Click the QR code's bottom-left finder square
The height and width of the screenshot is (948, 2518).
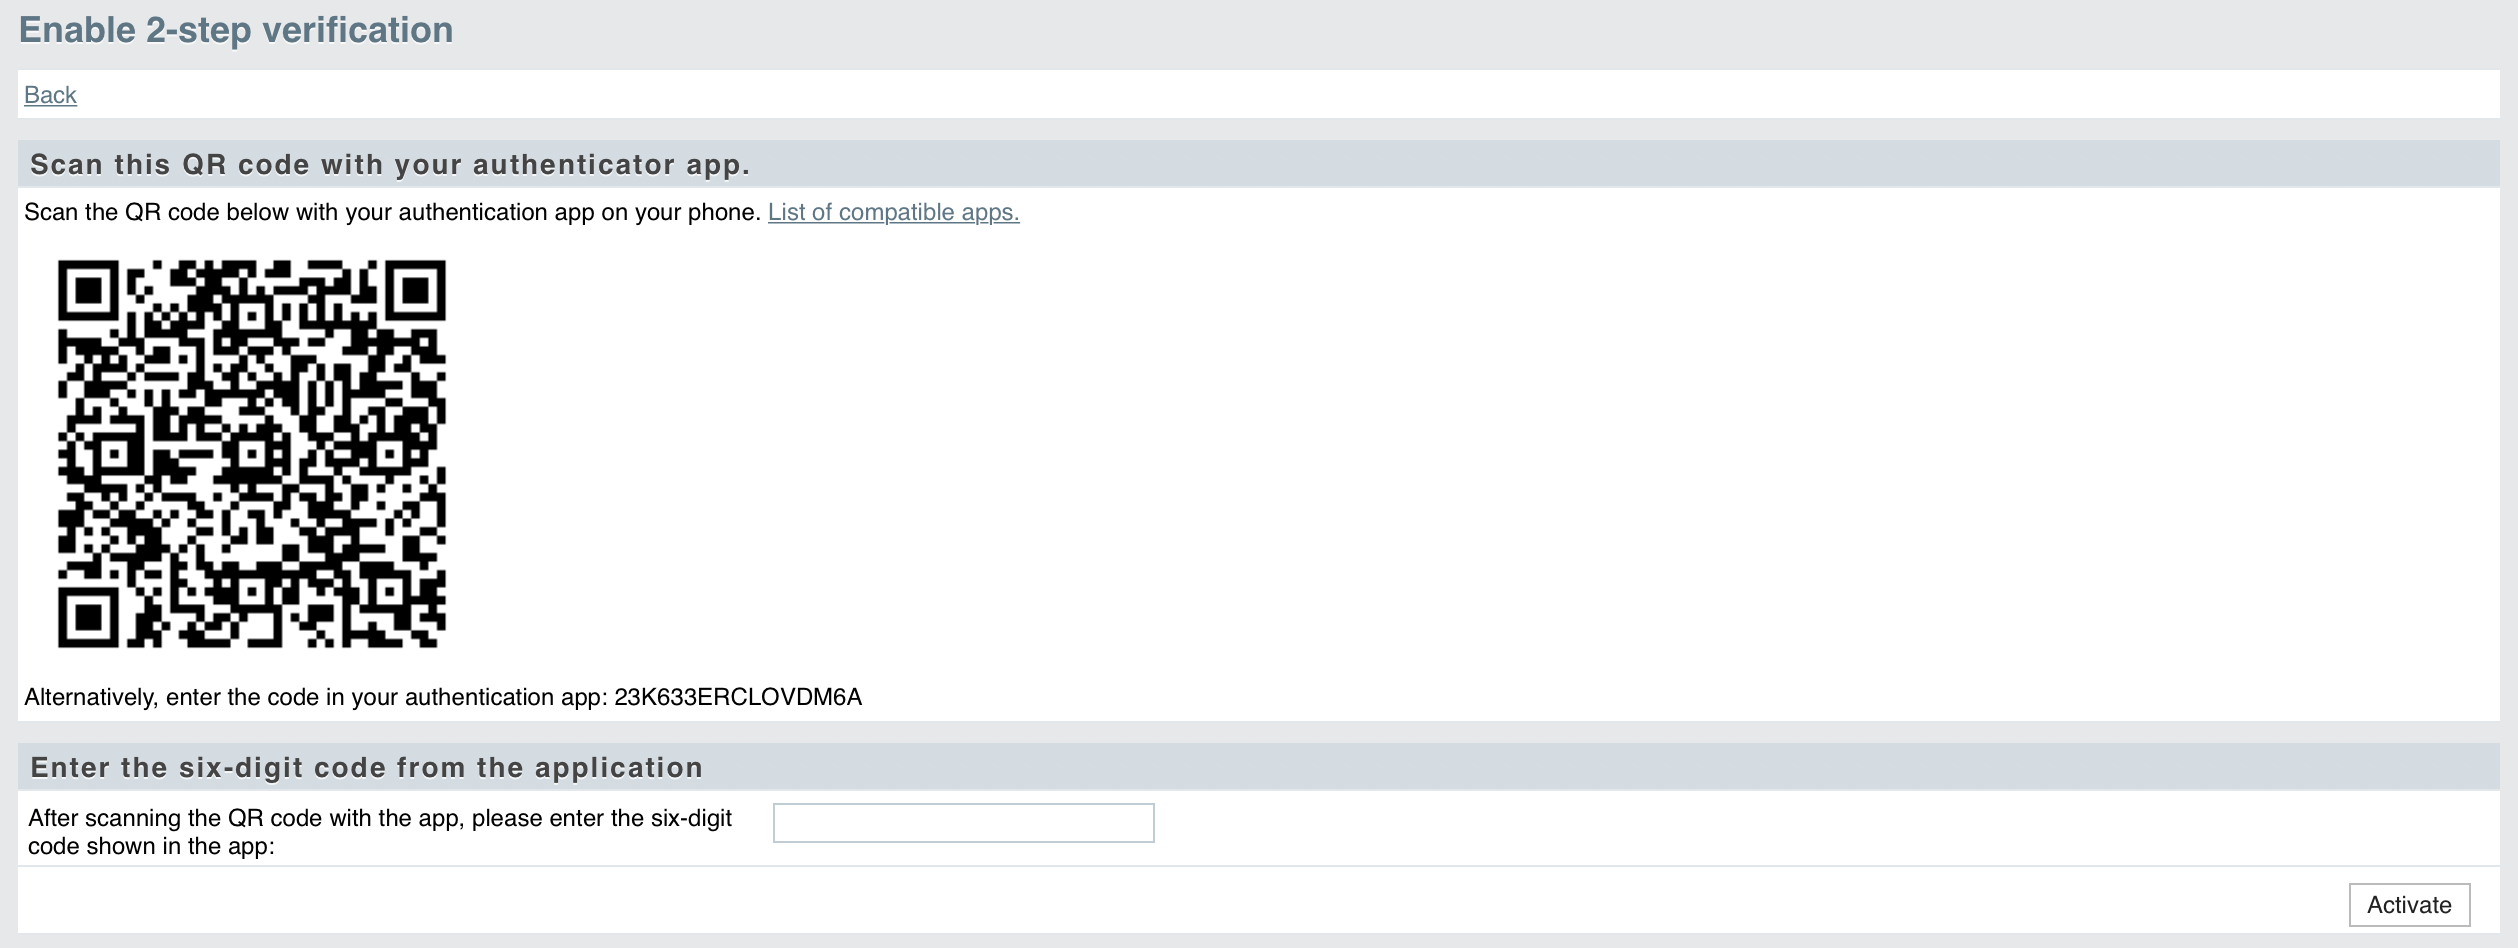(x=89, y=617)
